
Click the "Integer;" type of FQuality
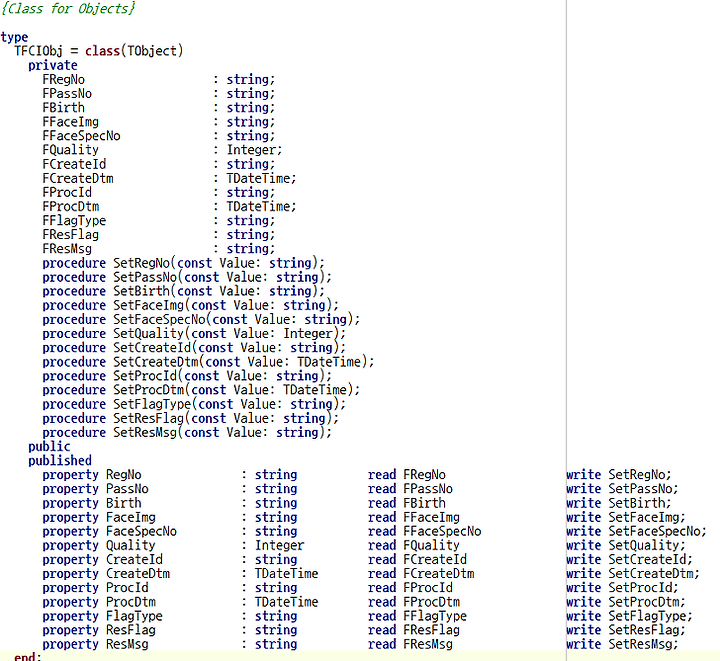(x=254, y=150)
